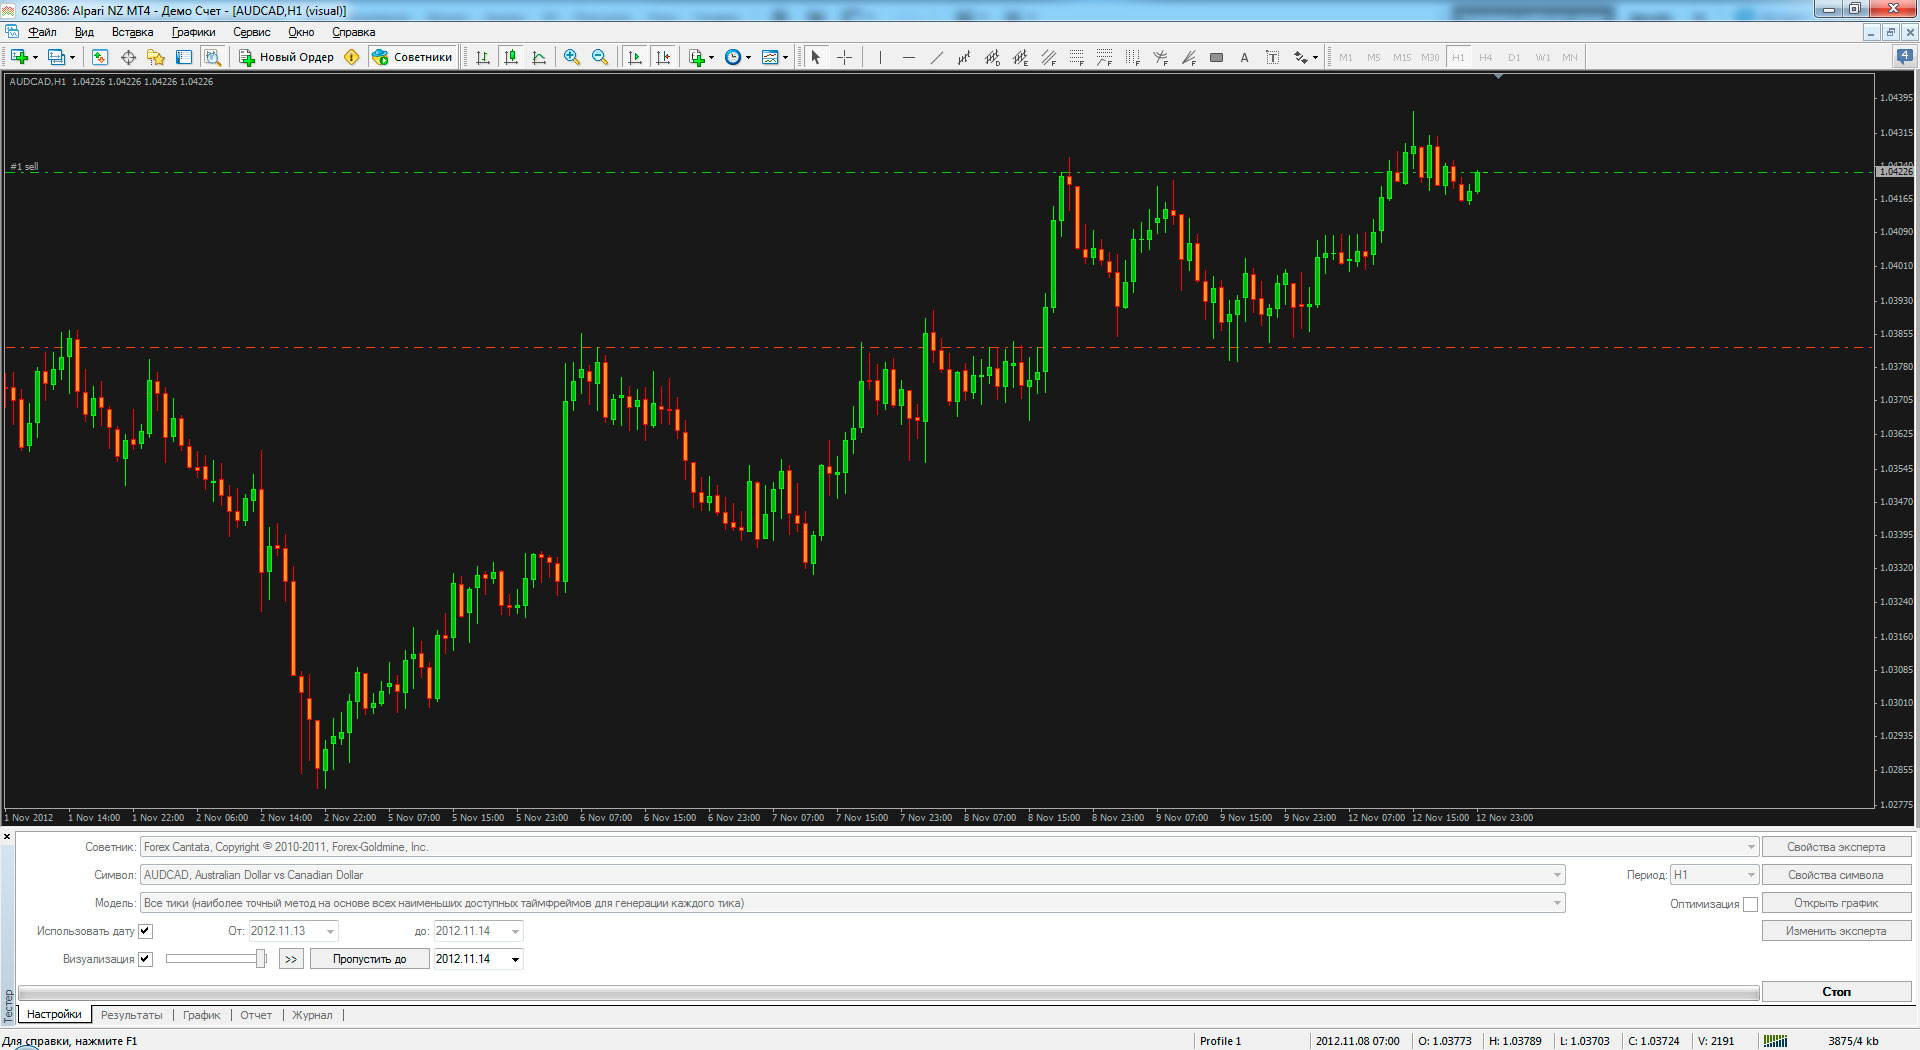Switch to the 'Журнал' tab
Viewport: 1920px width, 1050px height.
312,1015
